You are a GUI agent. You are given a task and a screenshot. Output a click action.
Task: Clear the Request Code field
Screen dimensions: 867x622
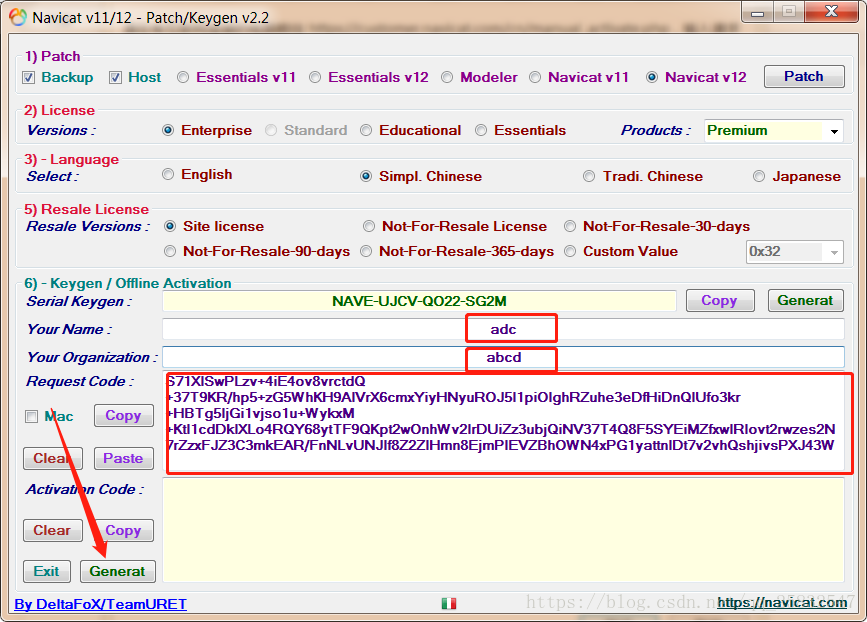click(53, 458)
